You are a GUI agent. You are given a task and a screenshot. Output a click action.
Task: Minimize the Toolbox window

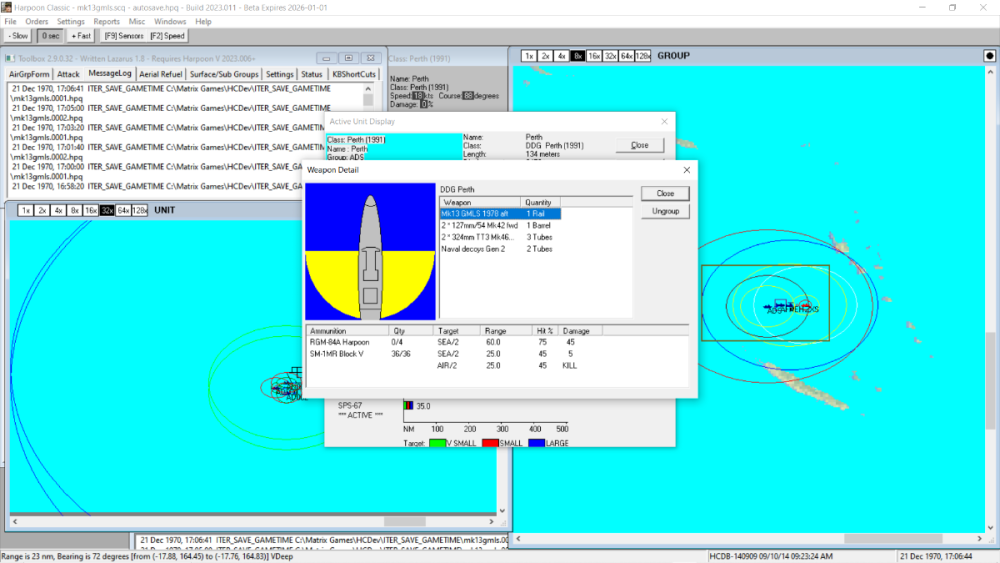326,58
